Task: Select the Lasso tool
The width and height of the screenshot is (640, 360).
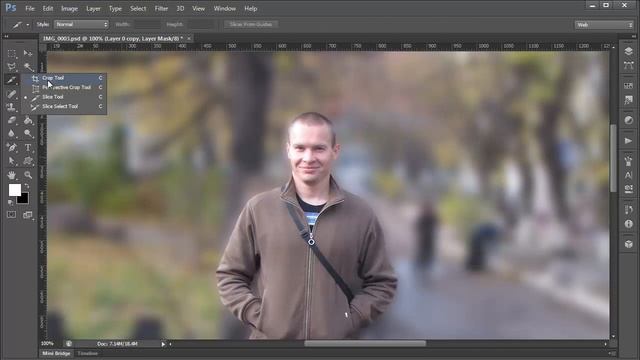Action: coord(11,67)
